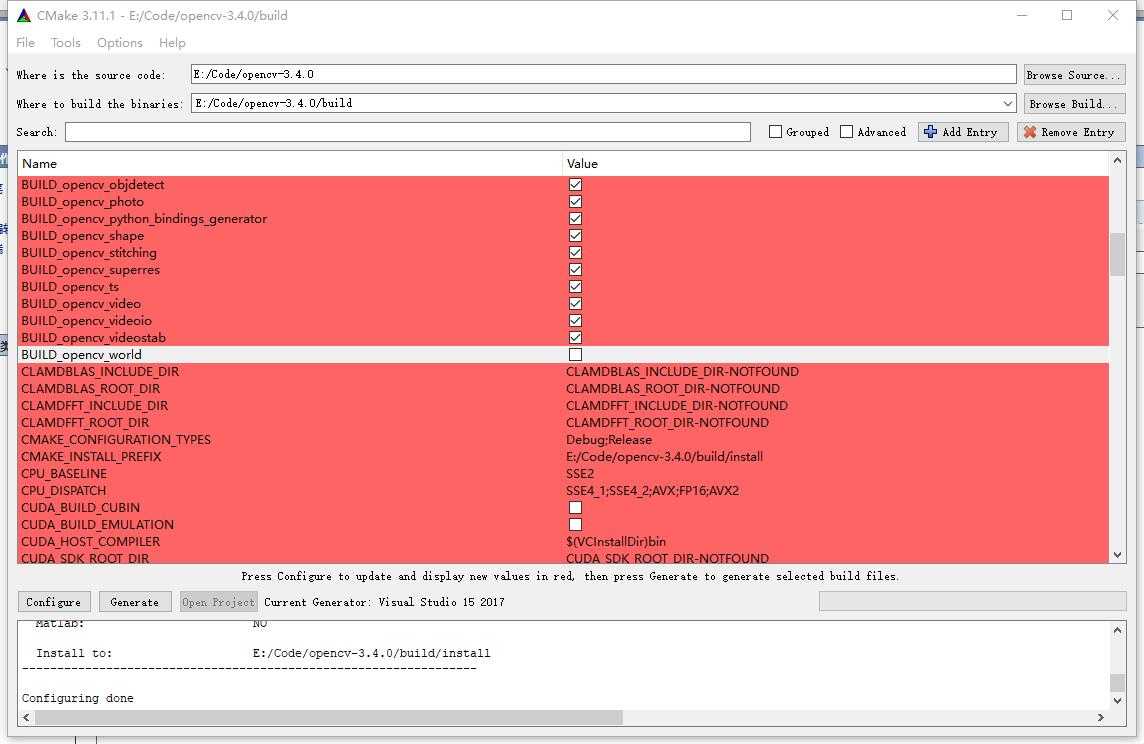The image size is (1144, 744).
Task: Select the CPU_DISPATCH entry
Action: tap(63, 491)
